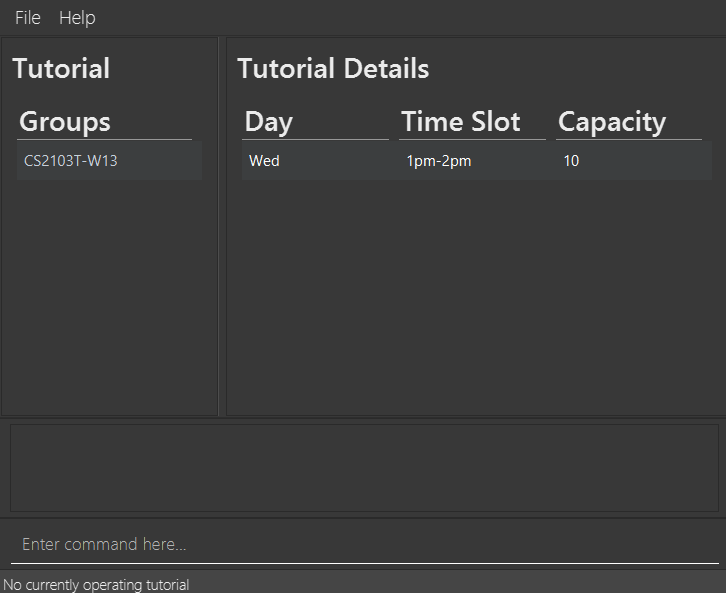Click the border between result box and command field

(x=363, y=518)
